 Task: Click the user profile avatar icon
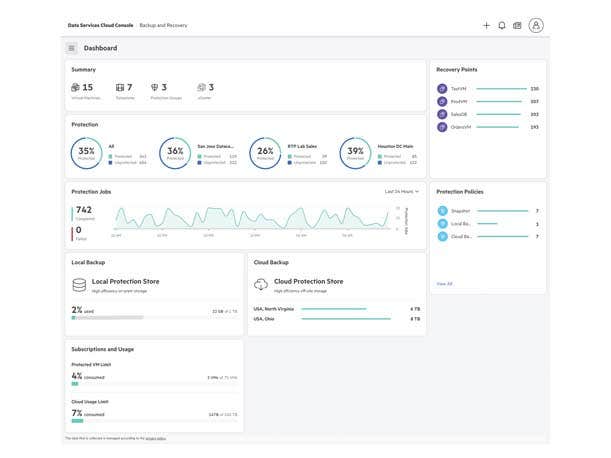536,25
